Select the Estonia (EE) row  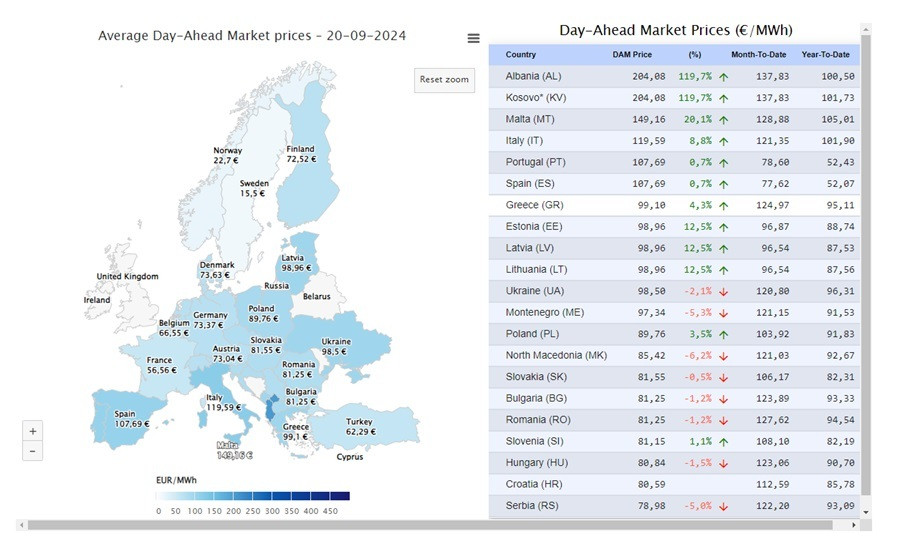[x=674, y=227]
